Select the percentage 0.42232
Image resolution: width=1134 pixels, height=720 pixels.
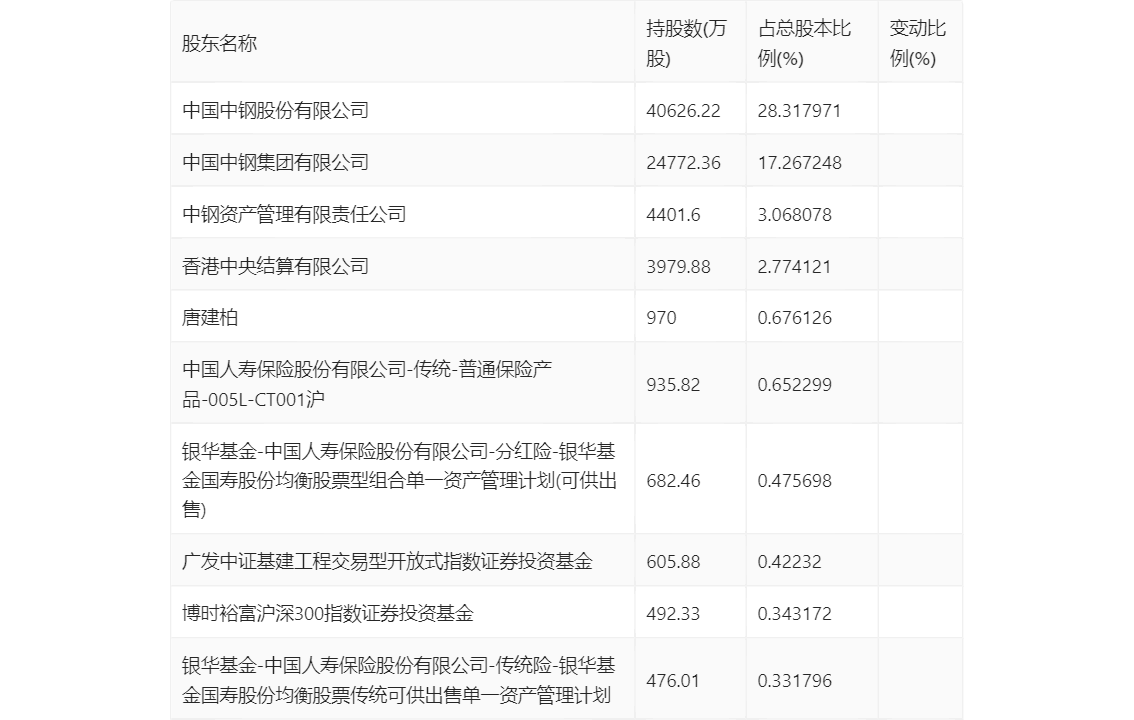point(789,562)
